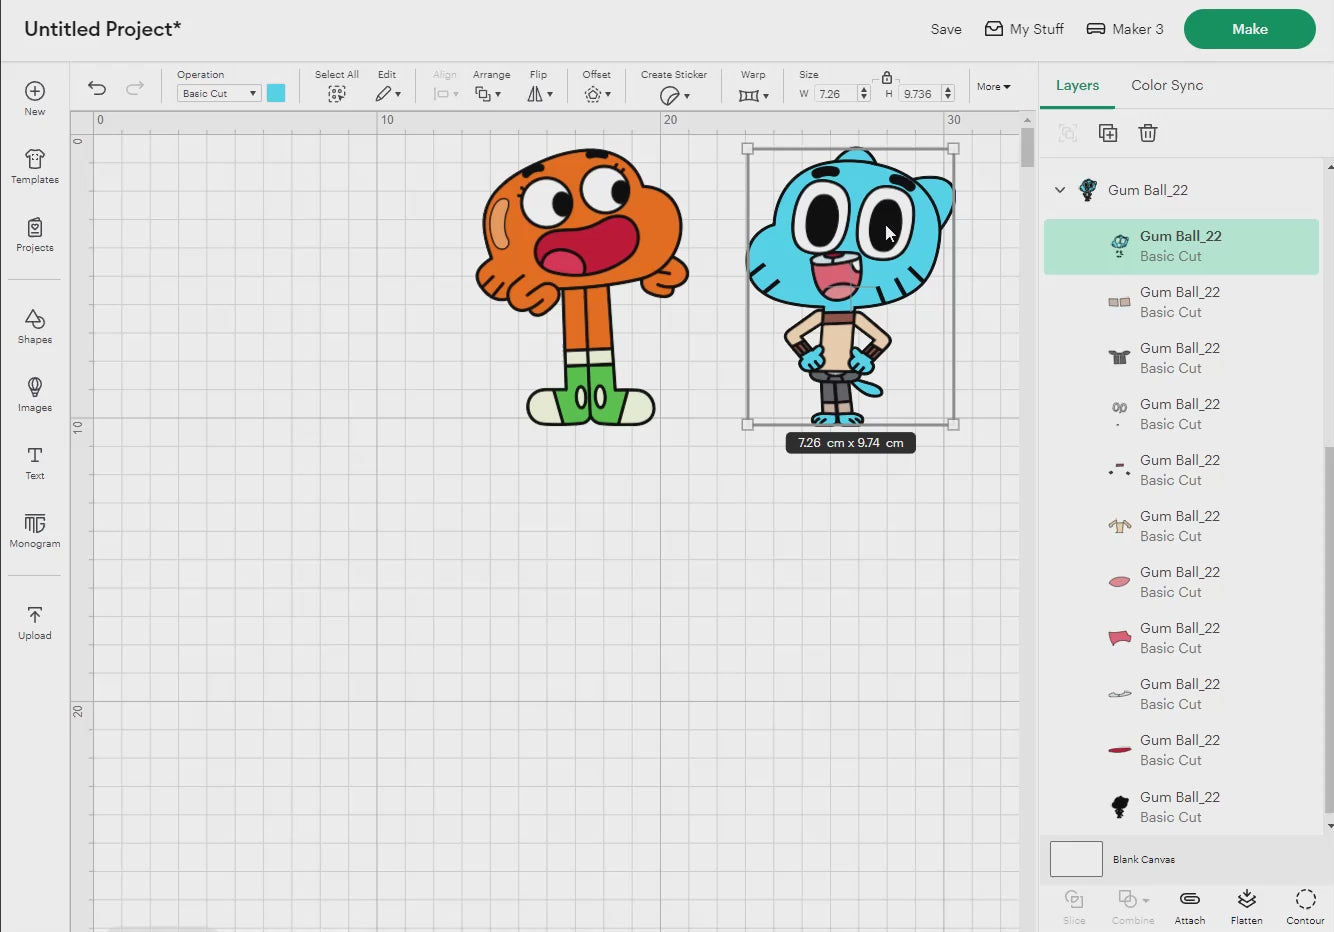Viewport: 1334px width, 932px height.
Task: Click the green Make button
Action: click(1250, 29)
